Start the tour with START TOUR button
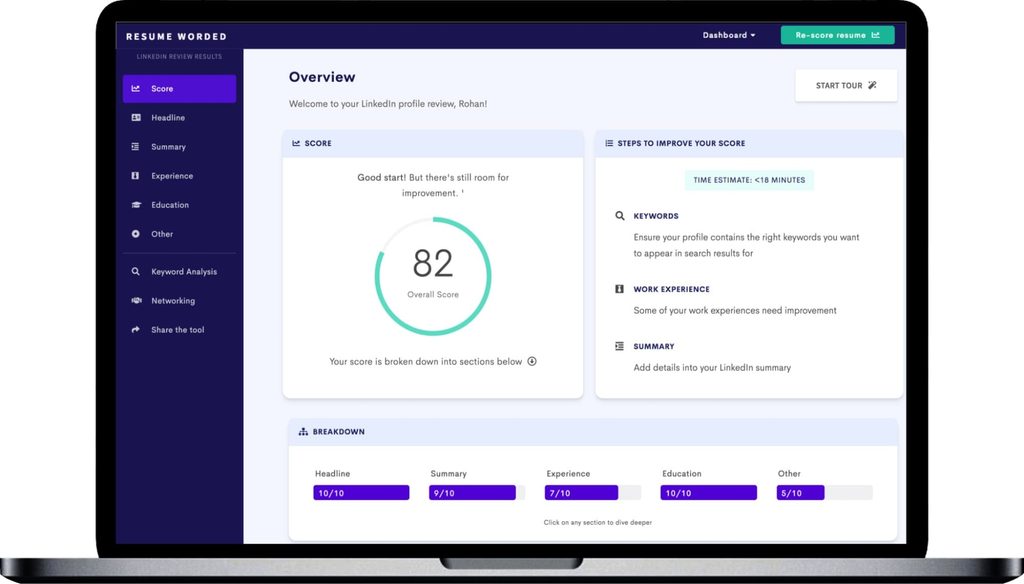Viewport: 1024px width, 584px height. coord(846,86)
